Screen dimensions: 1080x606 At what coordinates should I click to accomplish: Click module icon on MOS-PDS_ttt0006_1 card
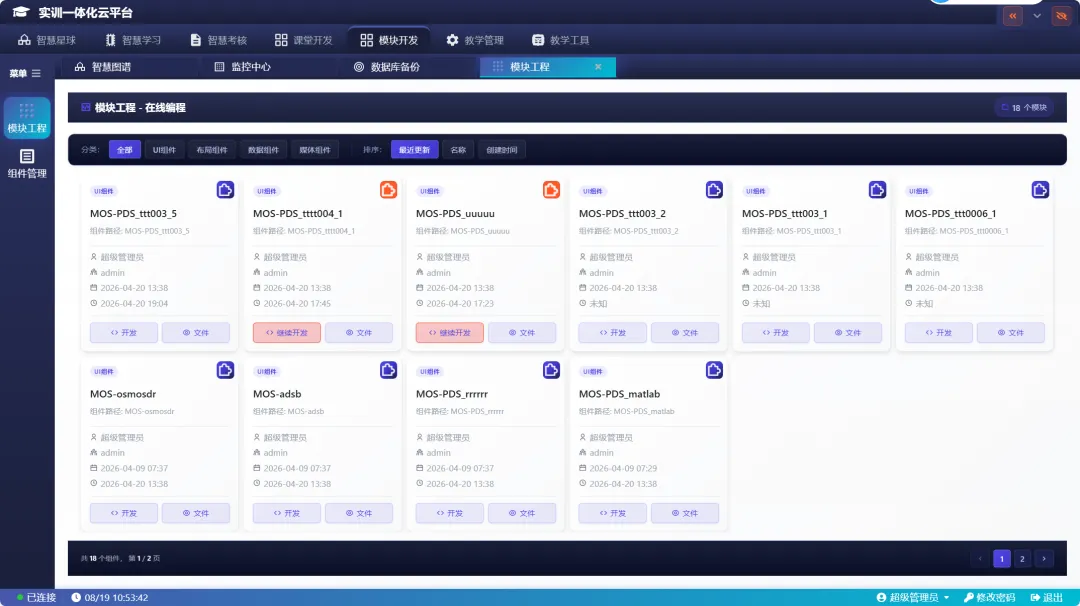tap(1040, 189)
